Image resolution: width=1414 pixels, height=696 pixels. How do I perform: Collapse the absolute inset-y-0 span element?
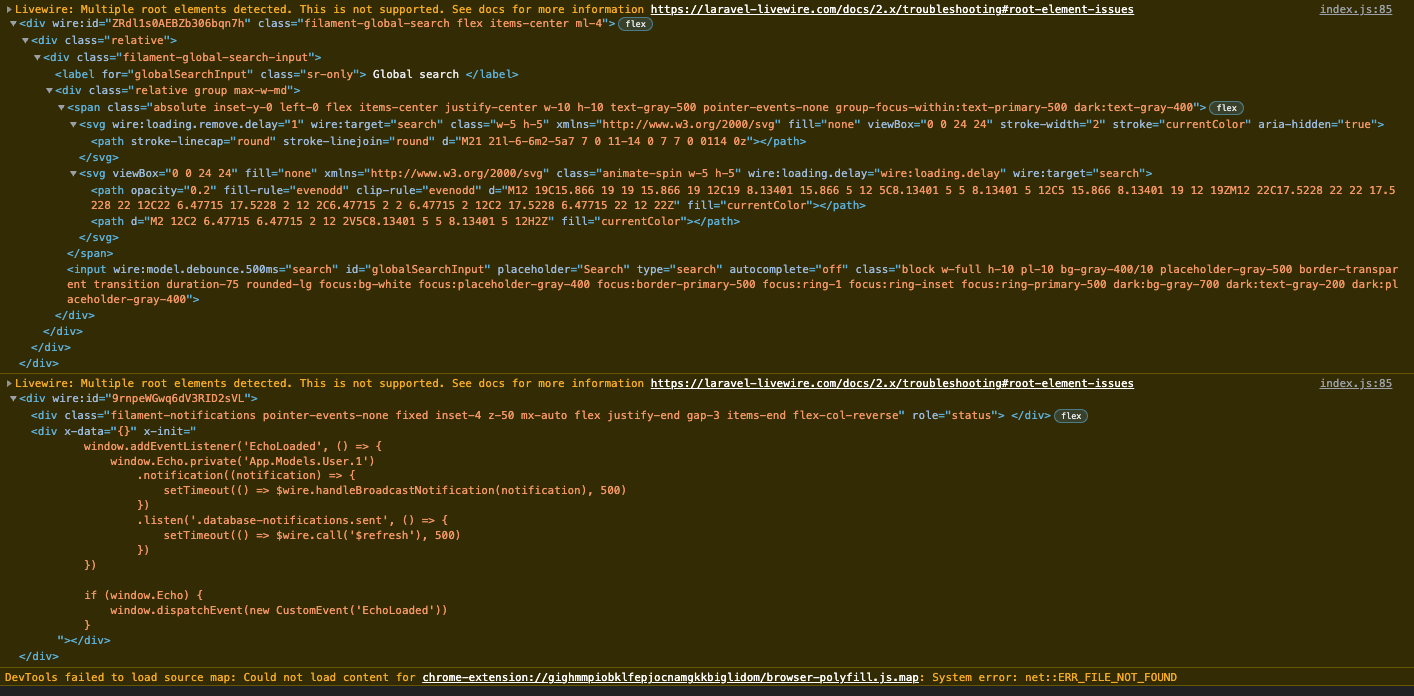[x=61, y=107]
